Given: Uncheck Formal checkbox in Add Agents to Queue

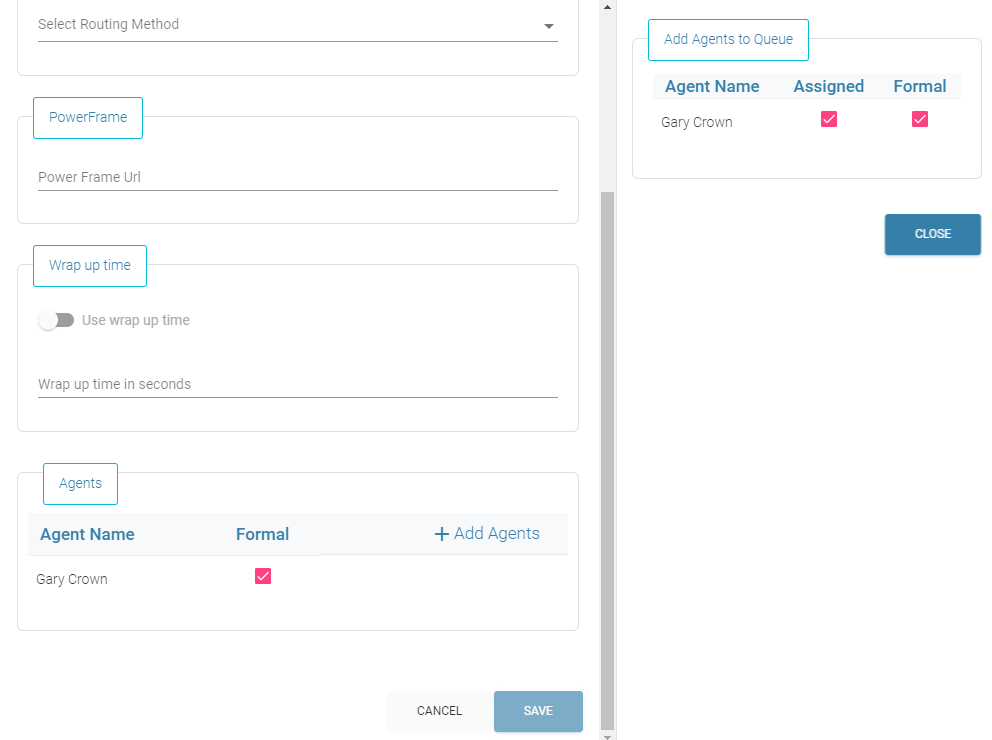Looking at the screenshot, I should (920, 119).
